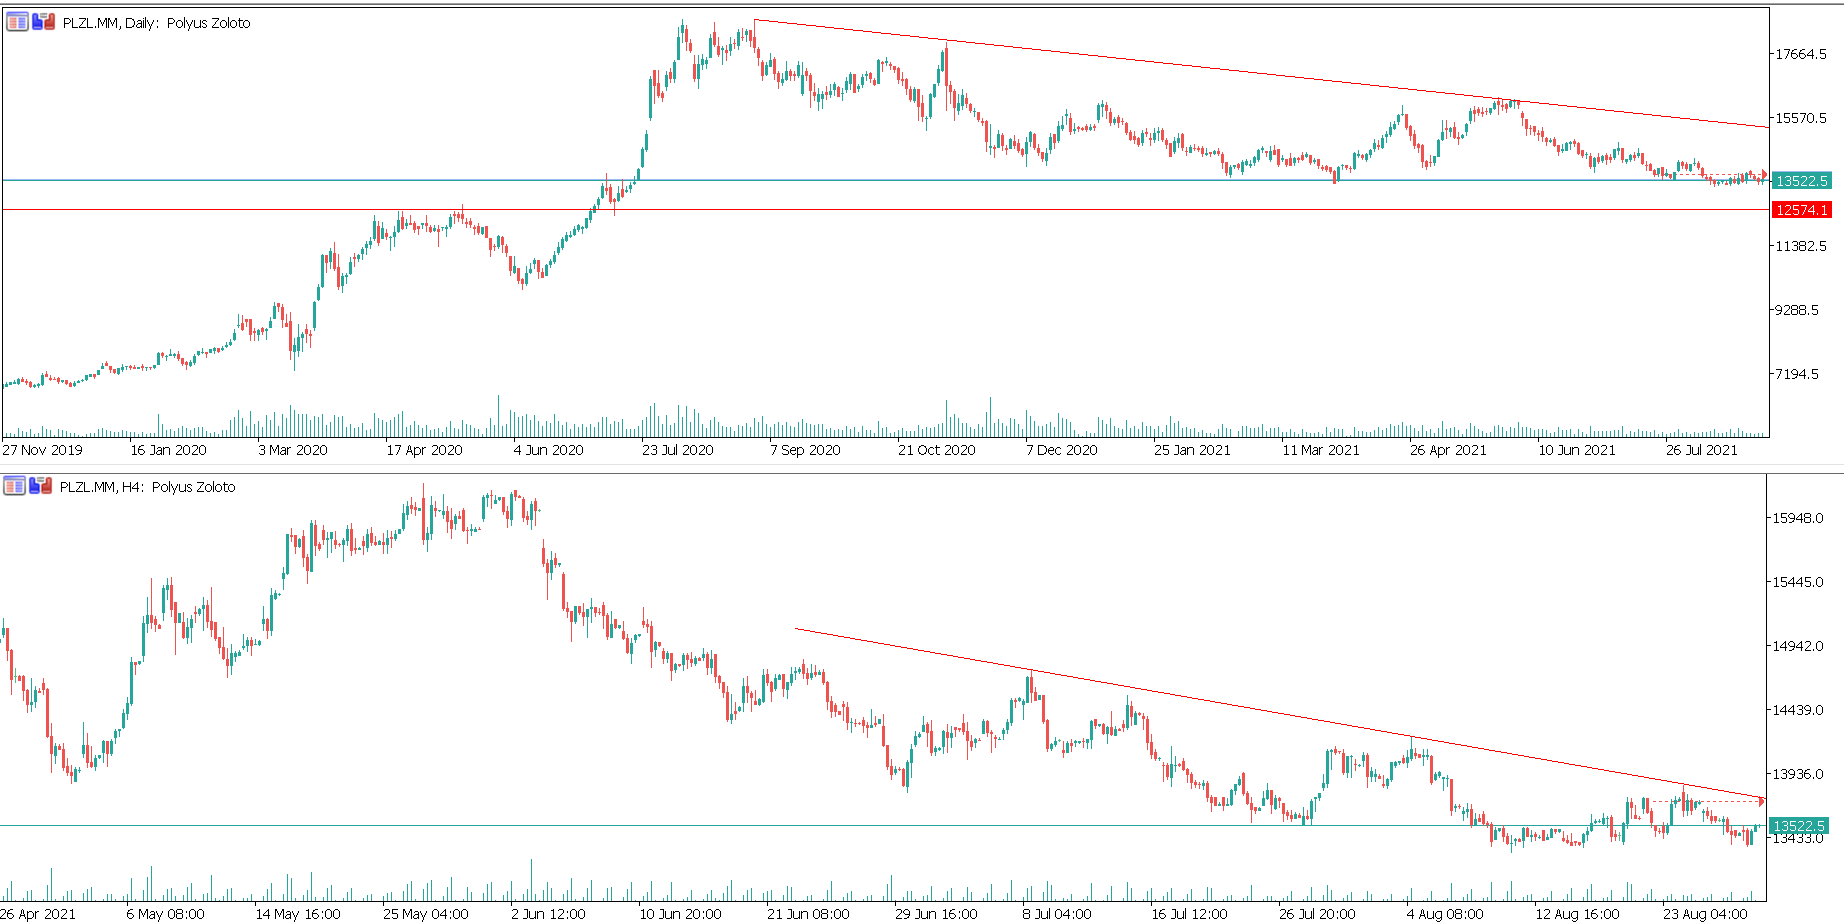Click the '26 Jul 2021' date label
1844x924 pixels.
click(1702, 450)
